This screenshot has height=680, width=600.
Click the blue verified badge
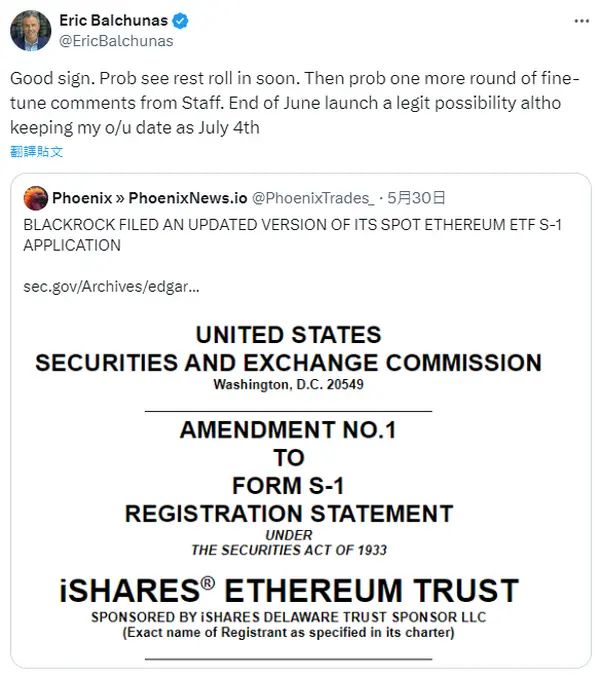coord(180,21)
